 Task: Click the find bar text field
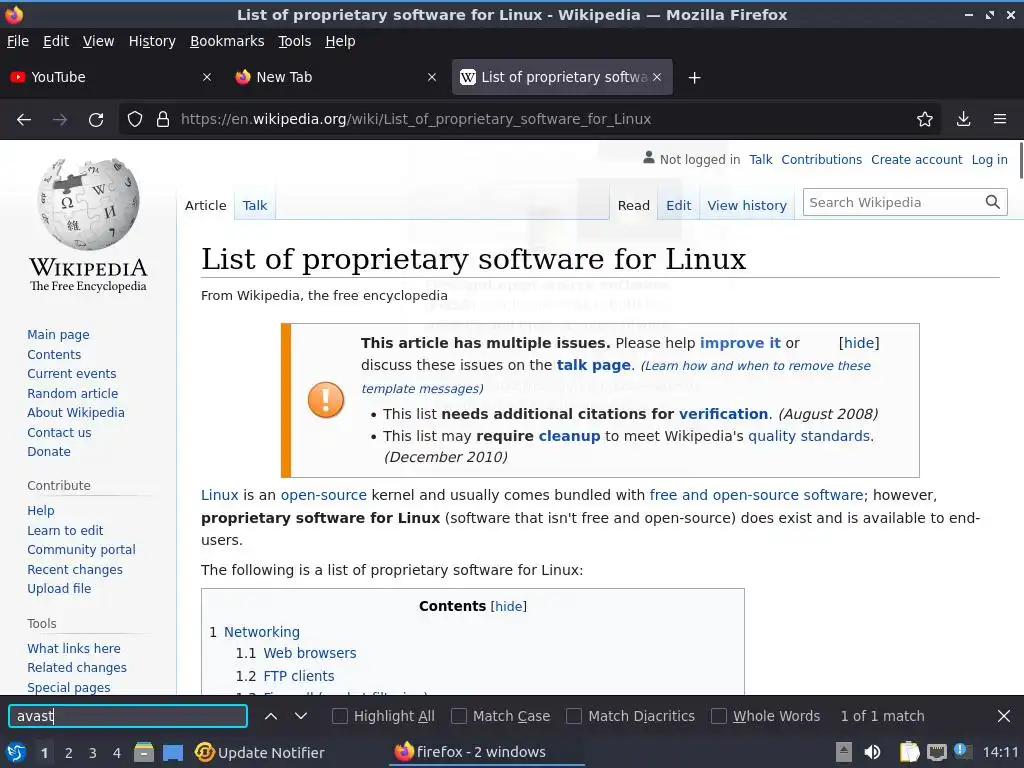point(128,716)
